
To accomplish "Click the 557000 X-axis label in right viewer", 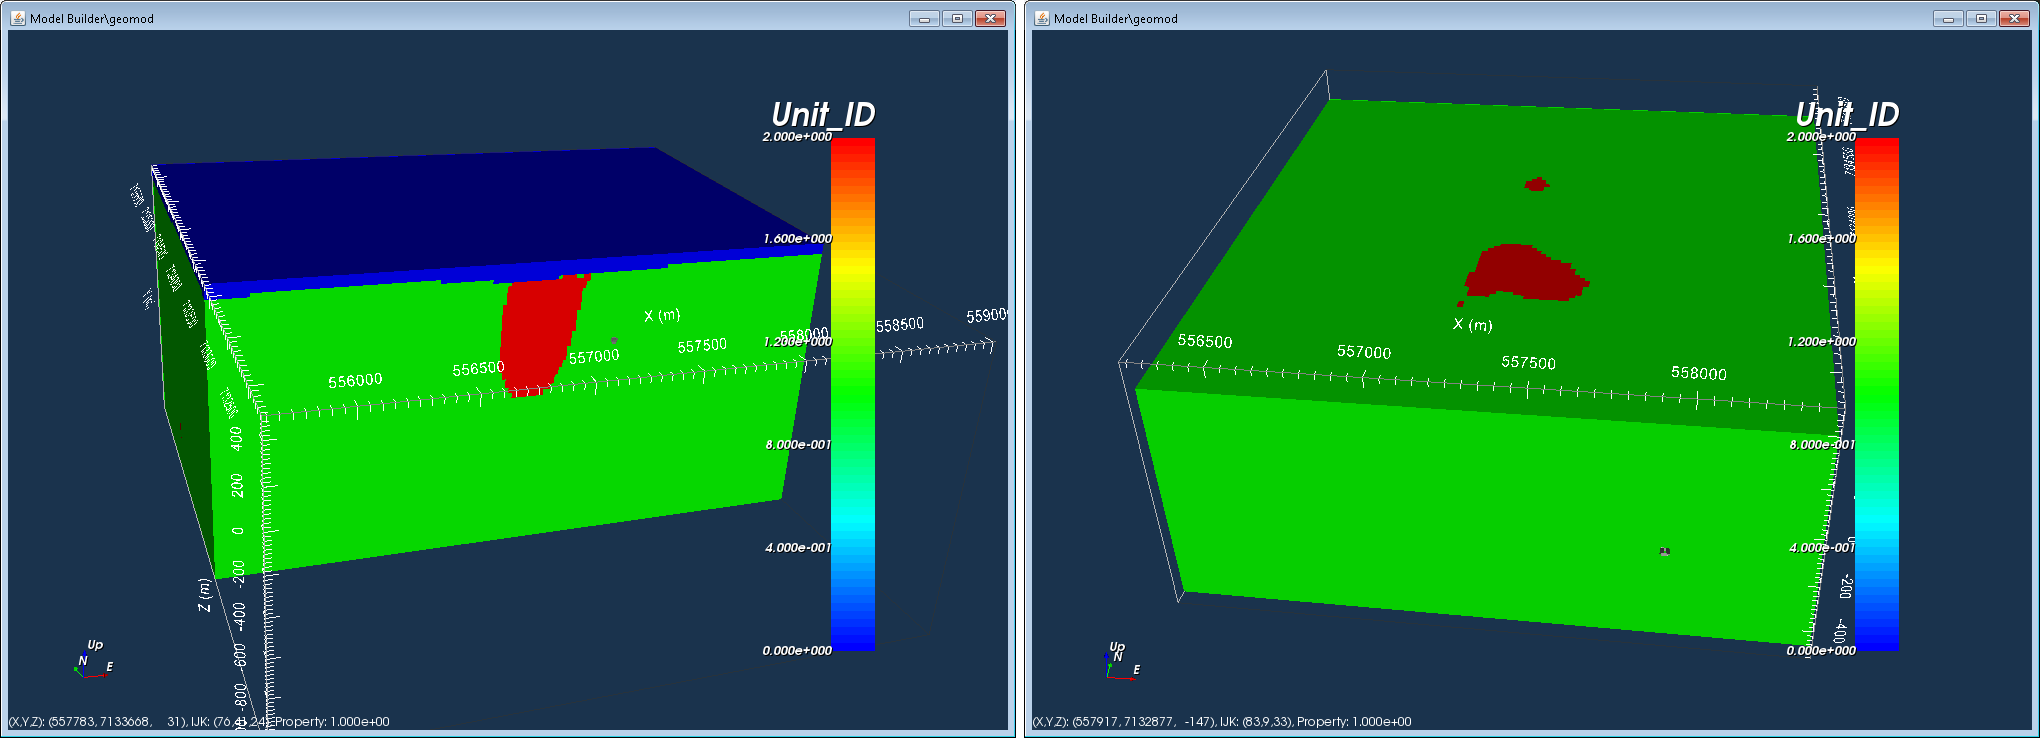I will coord(1364,352).
